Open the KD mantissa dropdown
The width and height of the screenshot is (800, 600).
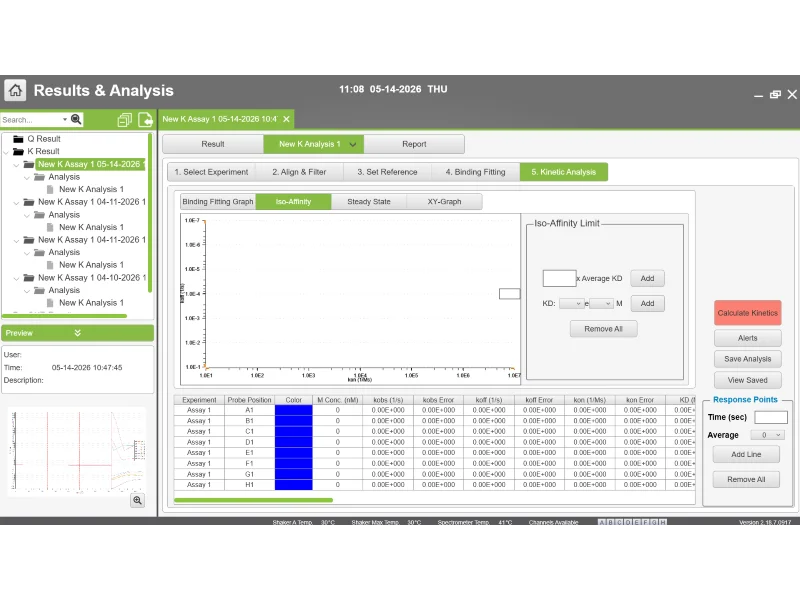571,304
